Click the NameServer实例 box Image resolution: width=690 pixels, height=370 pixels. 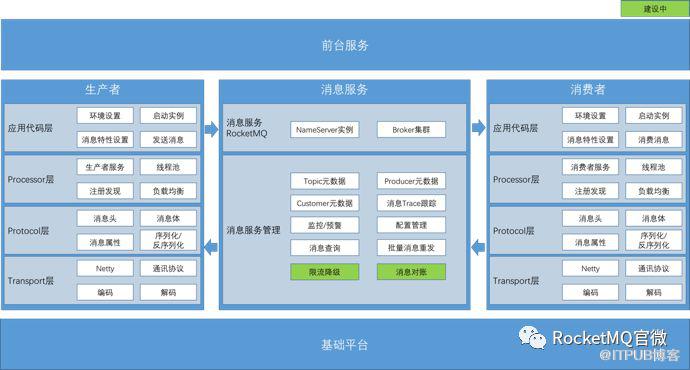pos(324,130)
